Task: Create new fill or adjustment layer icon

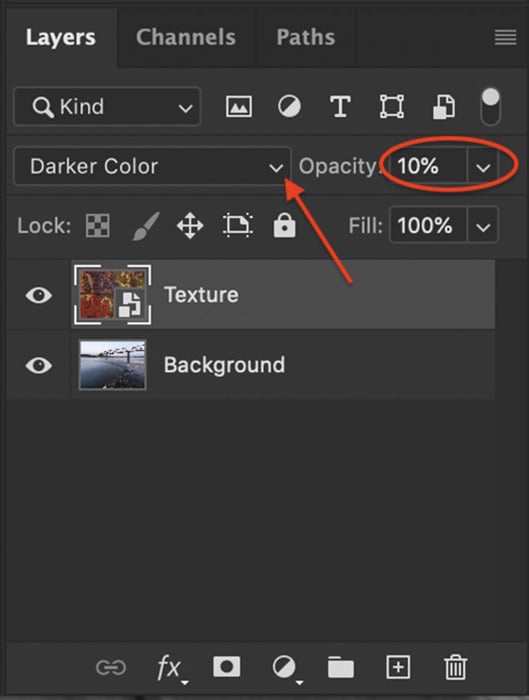Action: [286, 668]
